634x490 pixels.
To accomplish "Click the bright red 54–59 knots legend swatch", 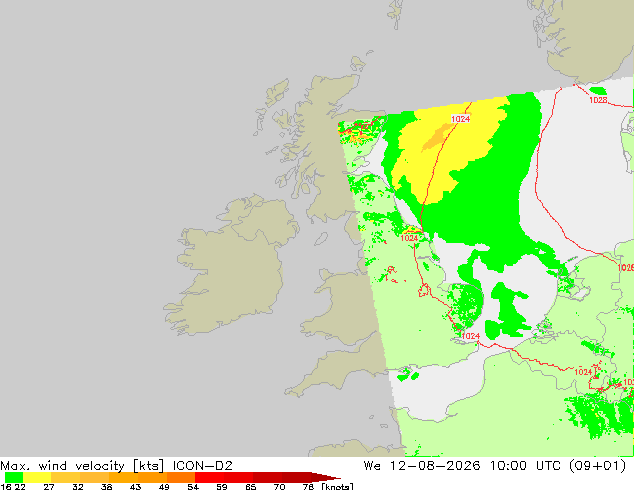I will [x=209, y=477].
